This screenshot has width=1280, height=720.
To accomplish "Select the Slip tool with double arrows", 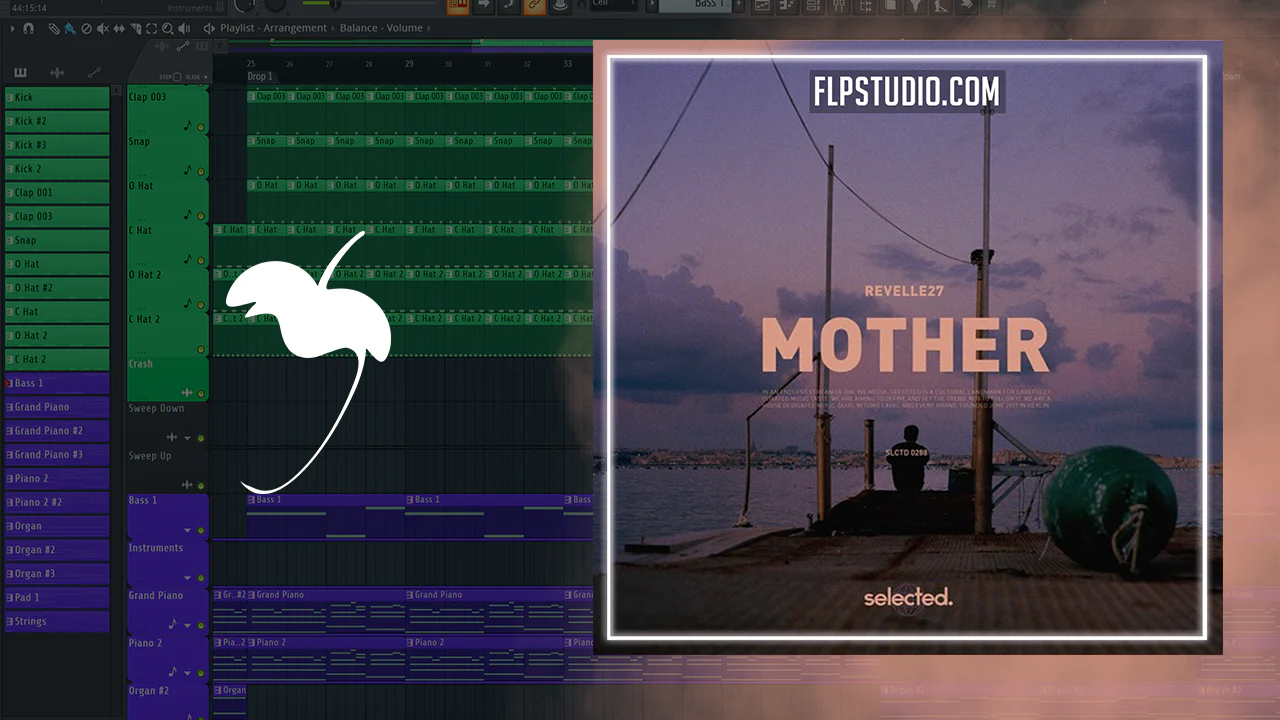I will [x=119, y=28].
